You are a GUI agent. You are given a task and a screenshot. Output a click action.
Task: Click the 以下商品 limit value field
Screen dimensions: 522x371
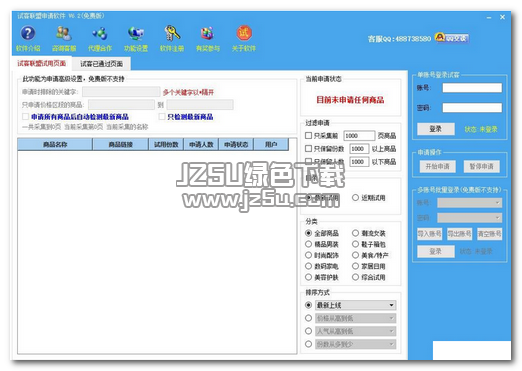point(359,162)
